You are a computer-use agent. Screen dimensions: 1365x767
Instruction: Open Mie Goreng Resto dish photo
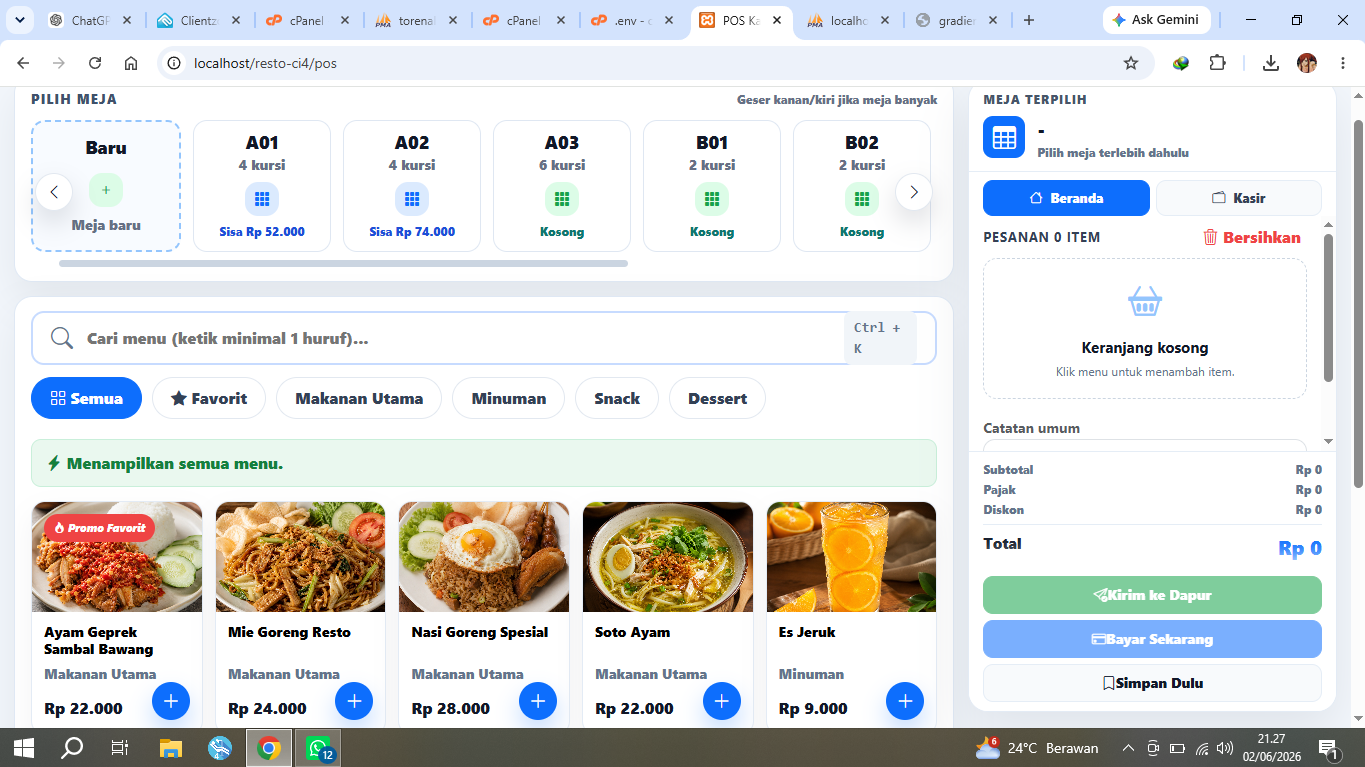click(300, 557)
